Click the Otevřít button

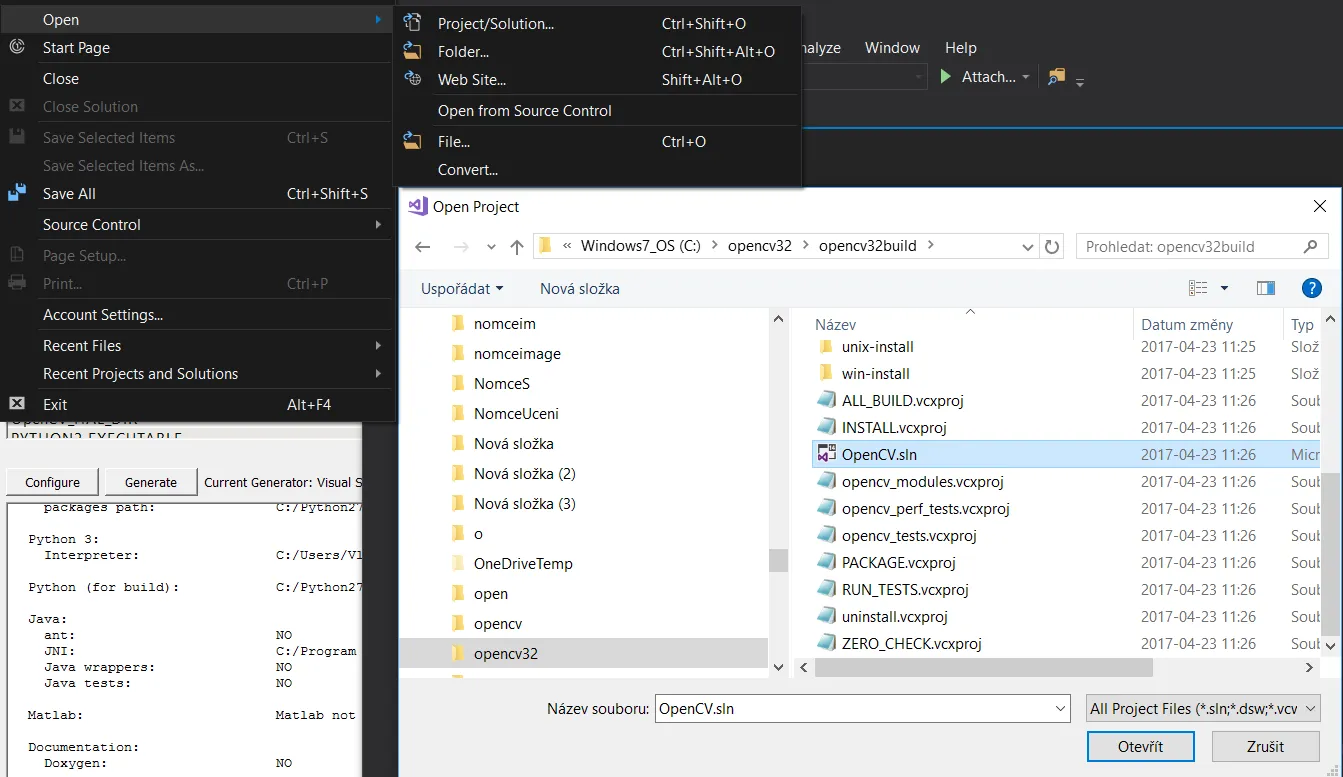click(1140, 746)
